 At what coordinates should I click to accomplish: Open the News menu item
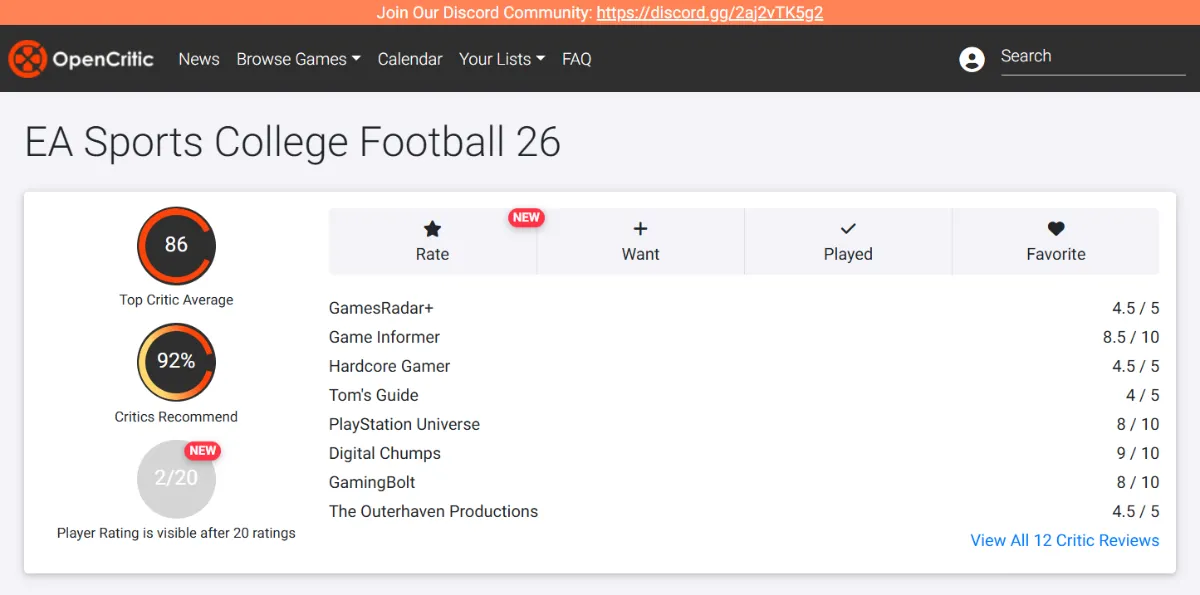198,59
